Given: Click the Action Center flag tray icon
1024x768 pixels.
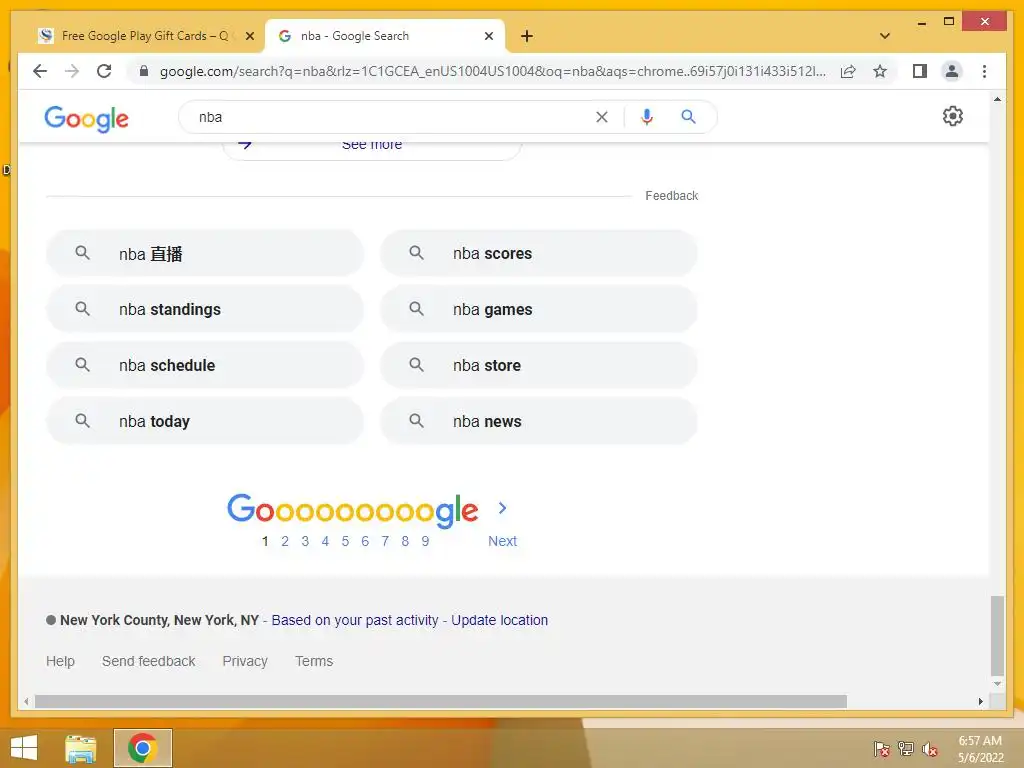Looking at the screenshot, I should tap(881, 749).
